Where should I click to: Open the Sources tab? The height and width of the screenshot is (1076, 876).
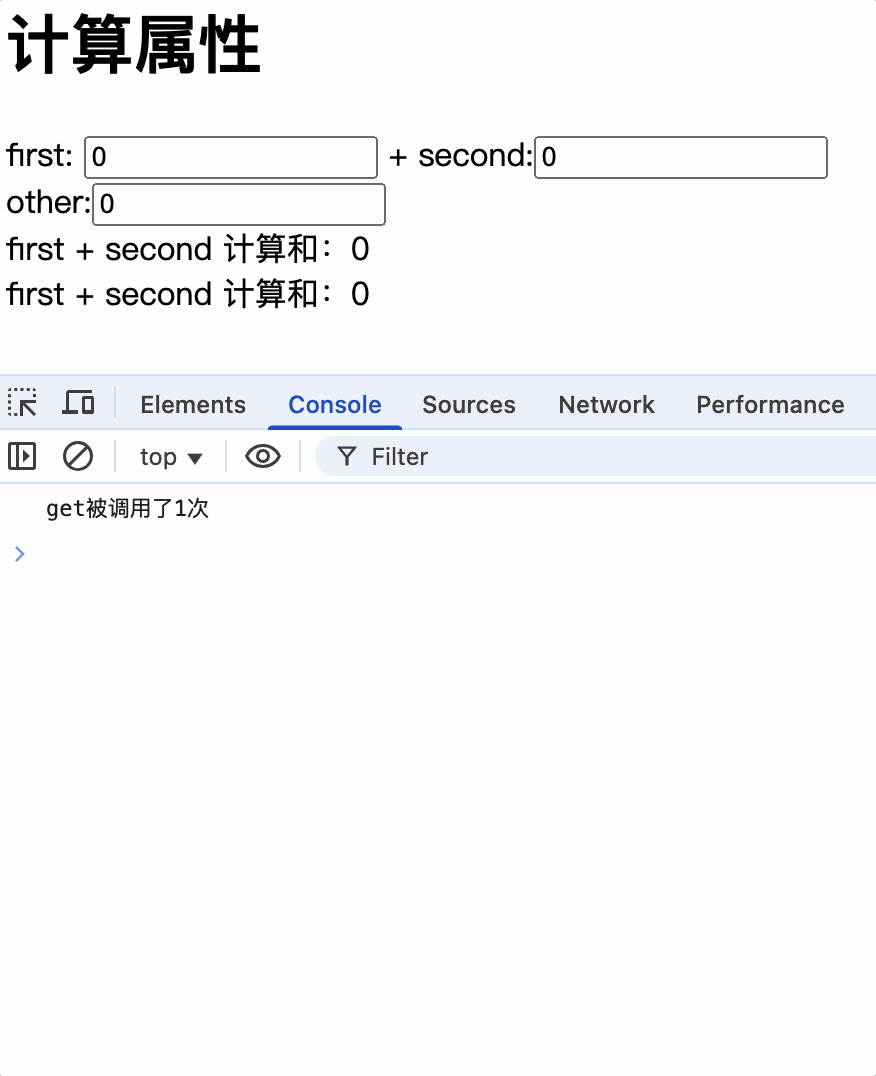469,405
